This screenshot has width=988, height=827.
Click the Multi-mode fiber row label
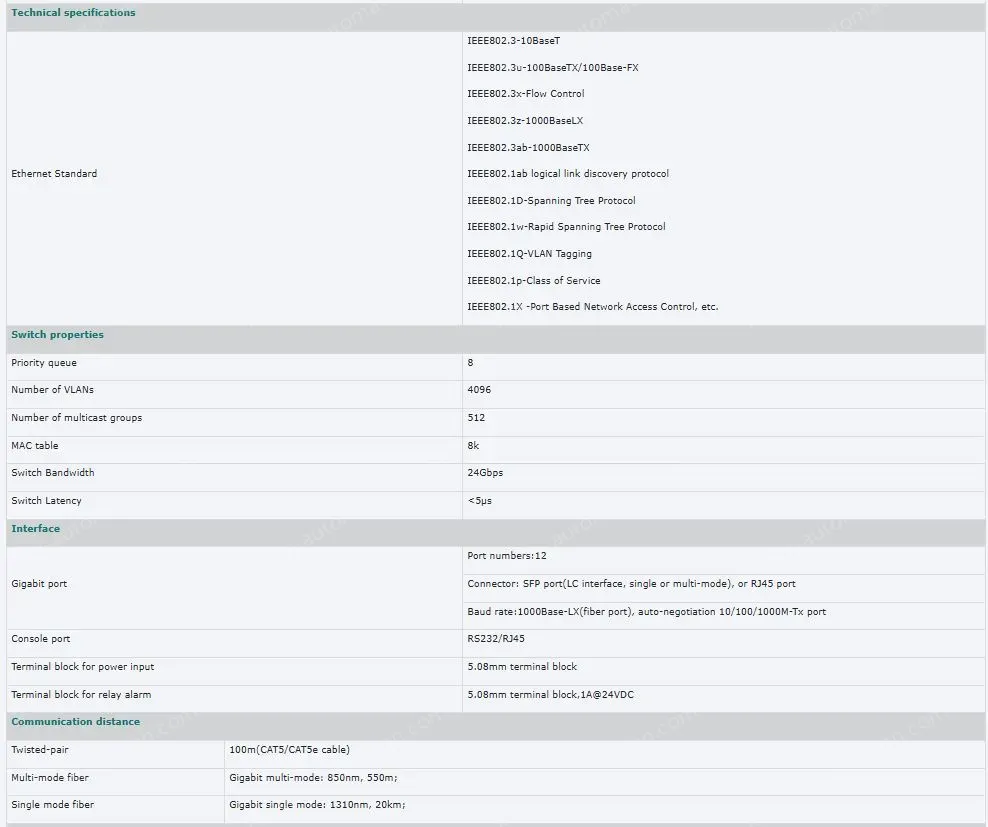click(x=50, y=778)
